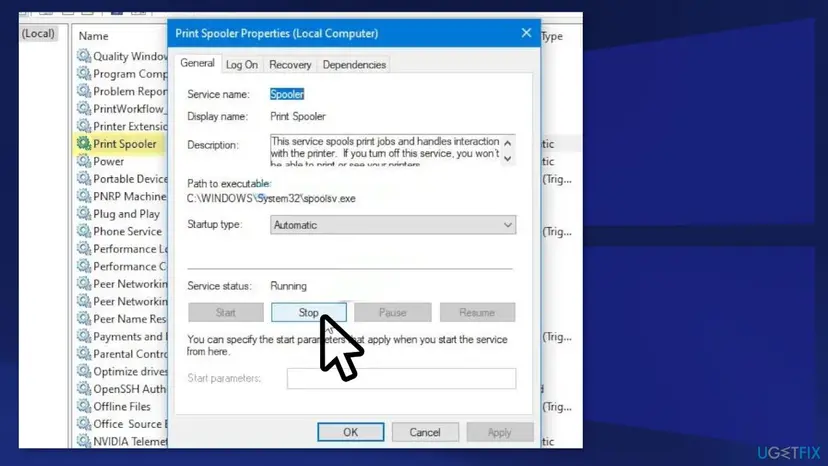Image resolution: width=828 pixels, height=466 pixels.
Task: Close the Print Spooler Properties dialog
Action: pyautogui.click(x=526, y=33)
